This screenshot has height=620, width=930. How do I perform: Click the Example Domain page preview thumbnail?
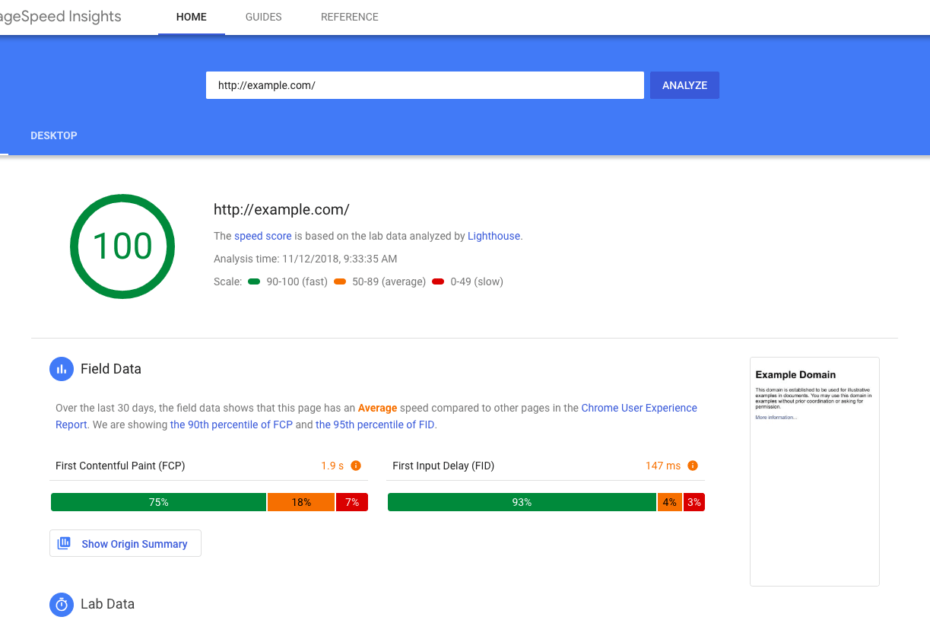pyautogui.click(x=814, y=470)
